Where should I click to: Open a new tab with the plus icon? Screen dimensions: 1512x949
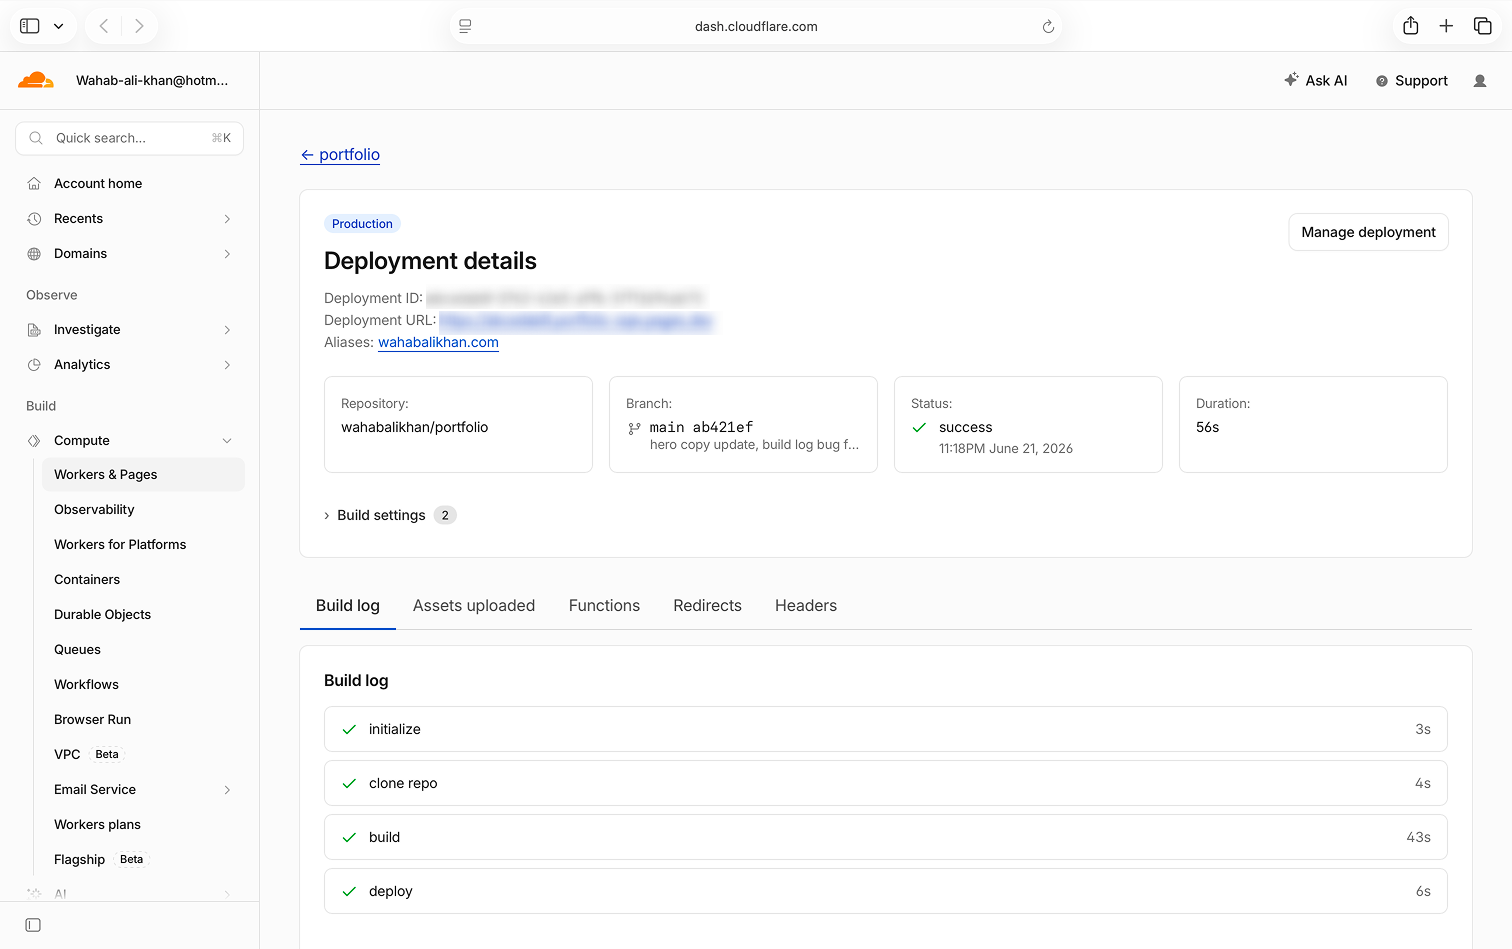[x=1446, y=26]
